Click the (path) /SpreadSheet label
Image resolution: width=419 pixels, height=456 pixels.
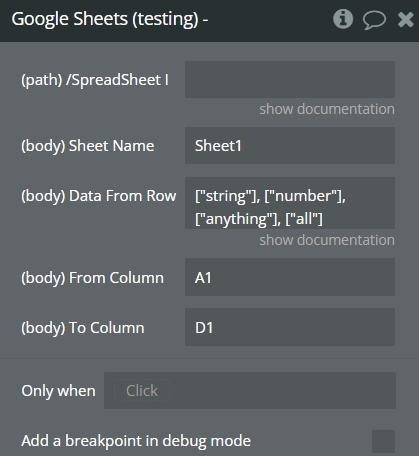click(x=95, y=80)
